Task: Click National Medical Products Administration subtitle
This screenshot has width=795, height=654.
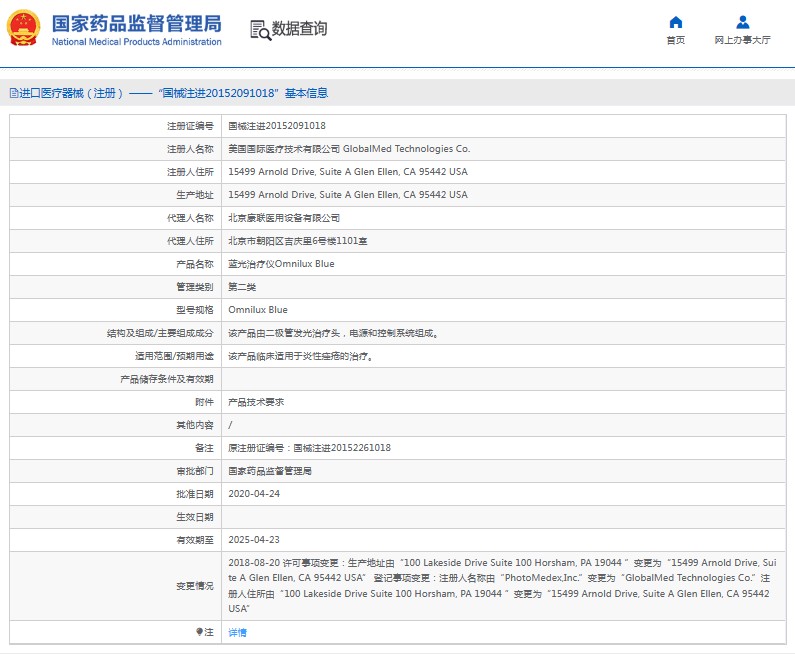Action: [x=137, y=42]
